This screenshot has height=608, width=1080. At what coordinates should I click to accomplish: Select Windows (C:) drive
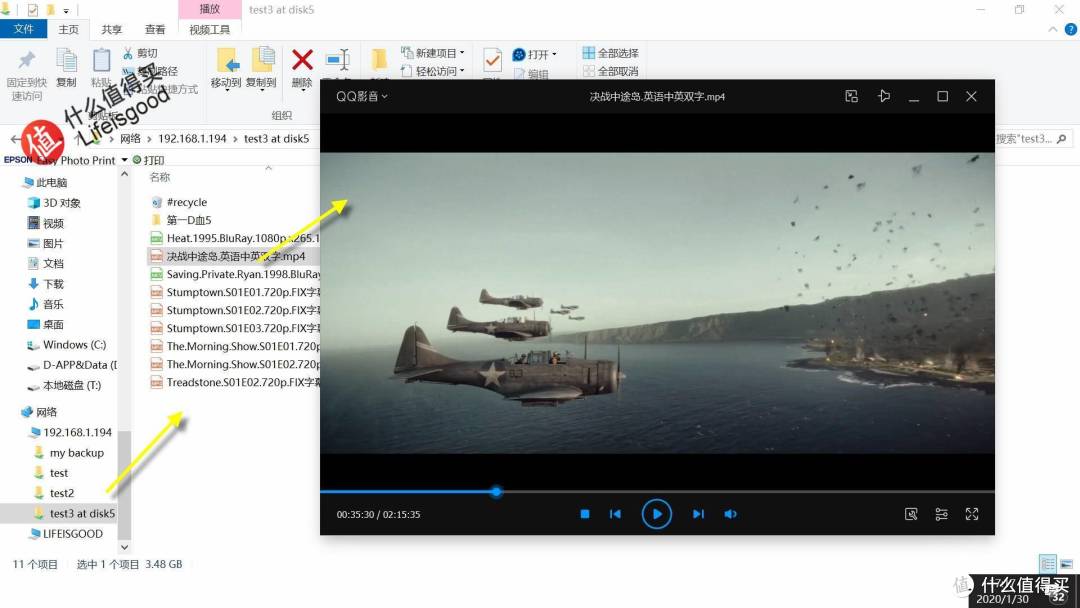click(x=67, y=344)
